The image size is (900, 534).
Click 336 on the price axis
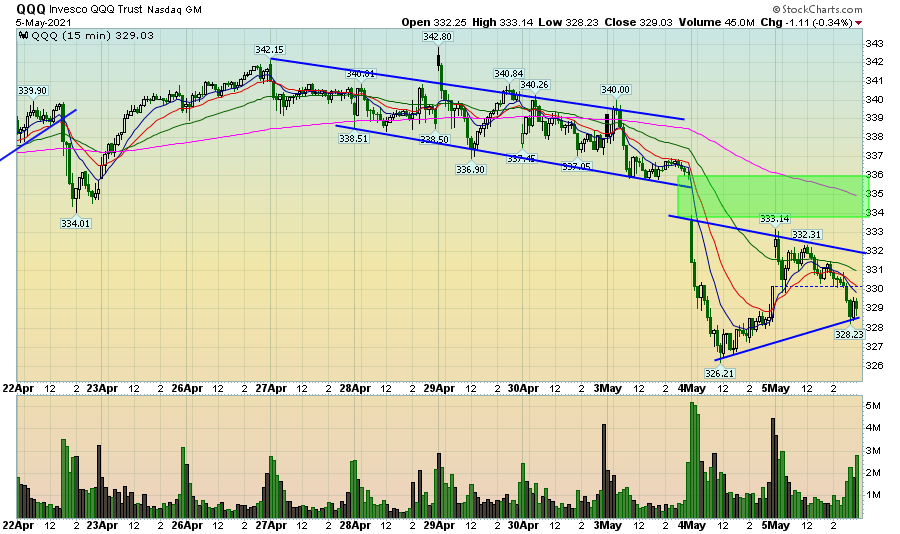click(874, 175)
